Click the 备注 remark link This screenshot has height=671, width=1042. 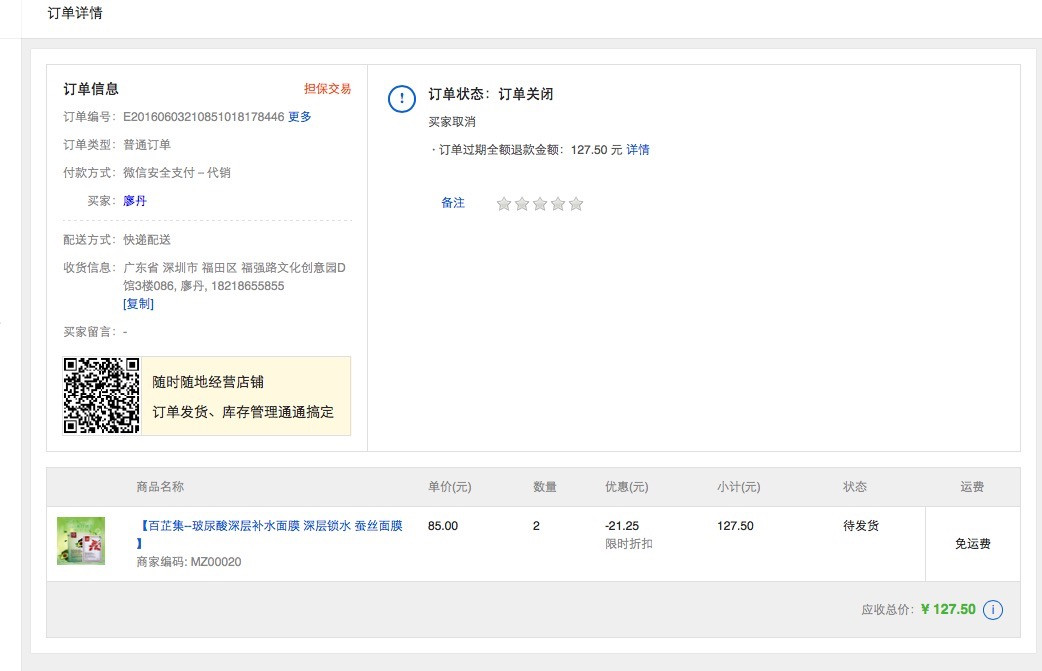point(453,203)
